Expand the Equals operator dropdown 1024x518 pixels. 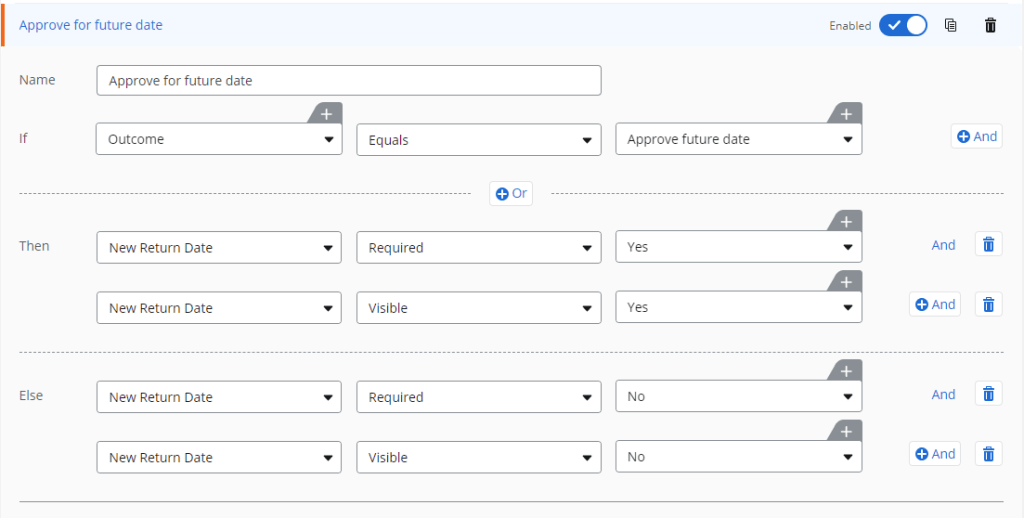coord(479,140)
